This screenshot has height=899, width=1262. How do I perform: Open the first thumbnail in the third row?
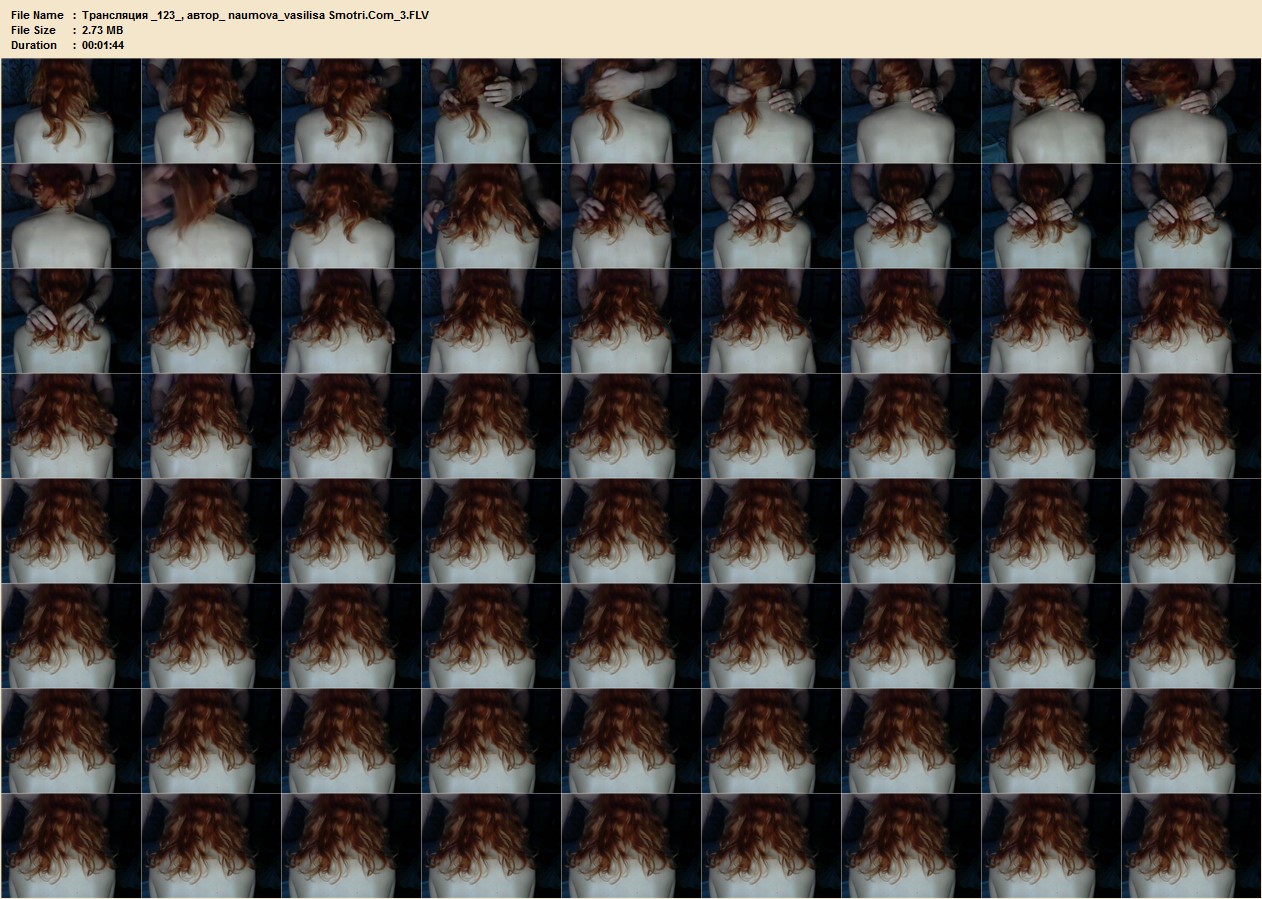pyautogui.click(x=71, y=321)
